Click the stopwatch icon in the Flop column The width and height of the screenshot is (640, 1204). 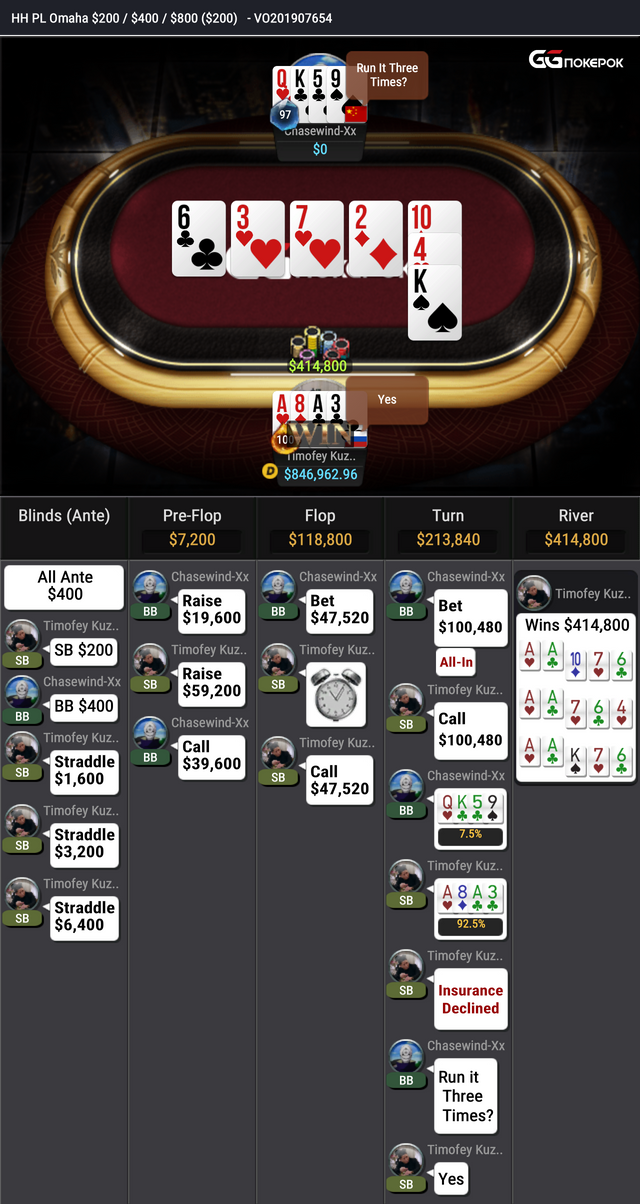pyautogui.click(x=335, y=696)
